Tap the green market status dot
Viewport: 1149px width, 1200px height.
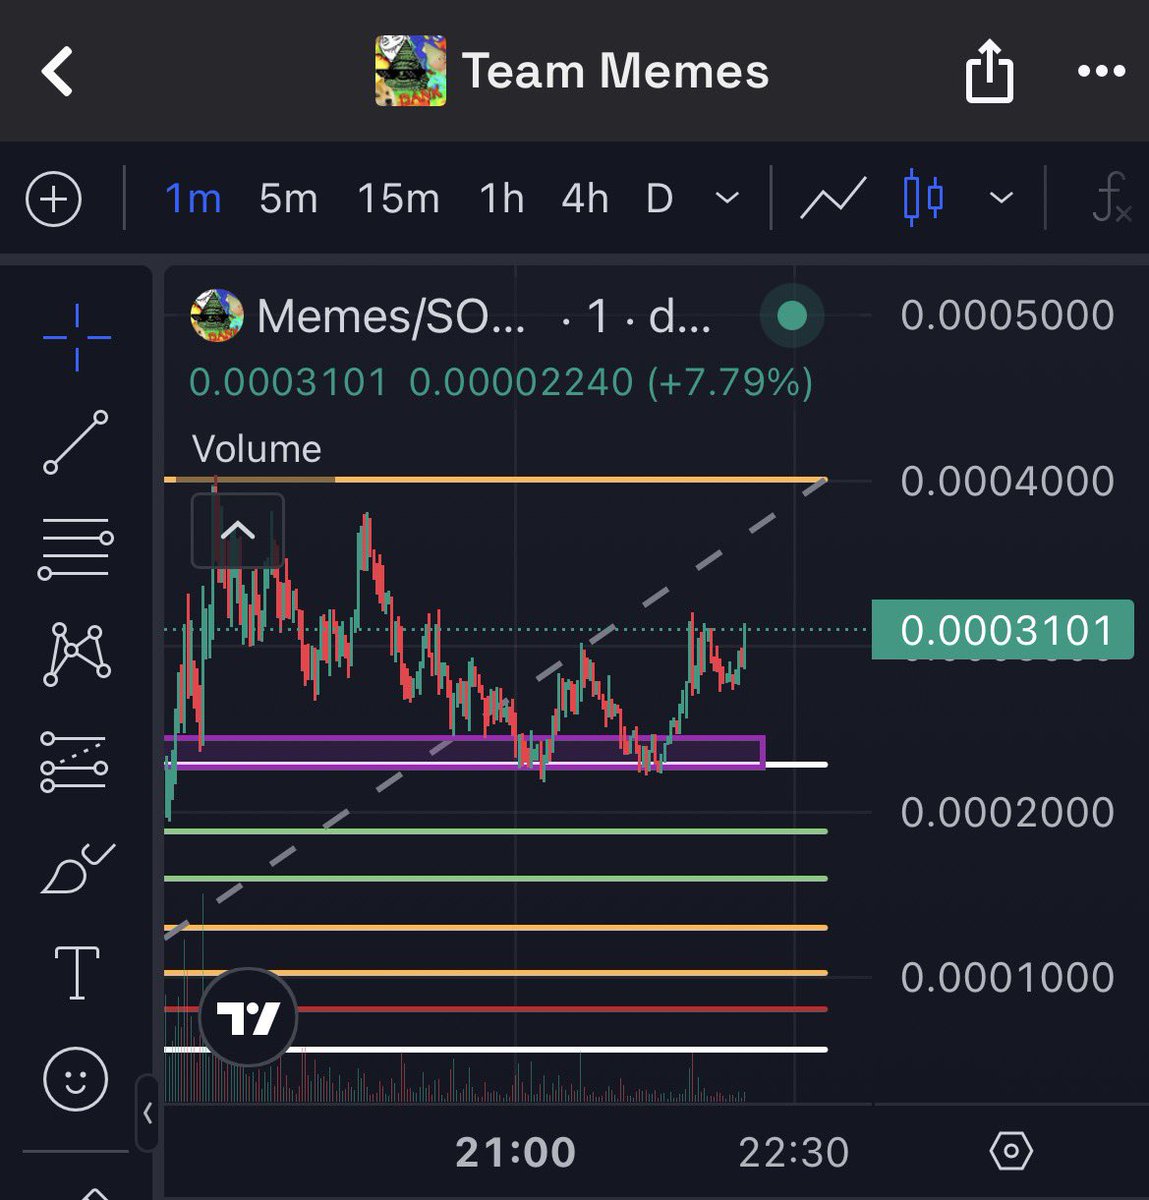click(792, 316)
